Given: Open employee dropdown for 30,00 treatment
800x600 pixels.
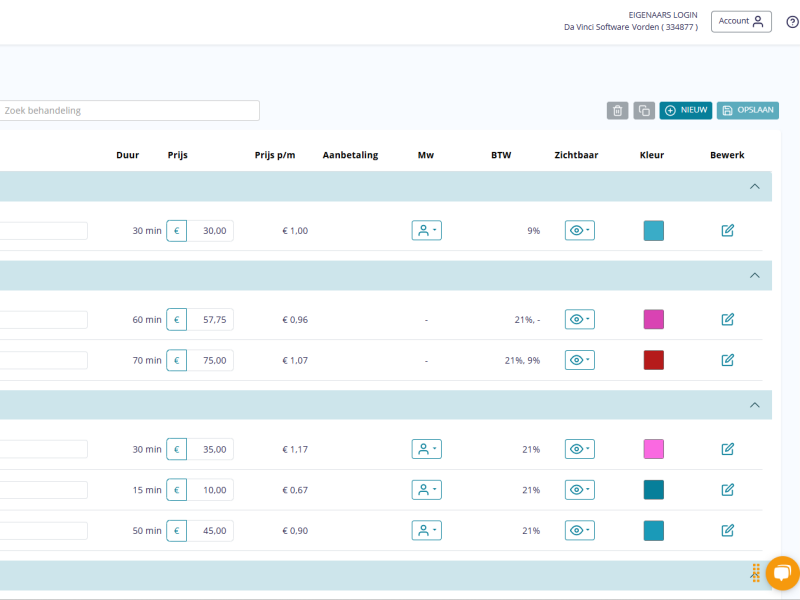Looking at the screenshot, I should (427, 230).
